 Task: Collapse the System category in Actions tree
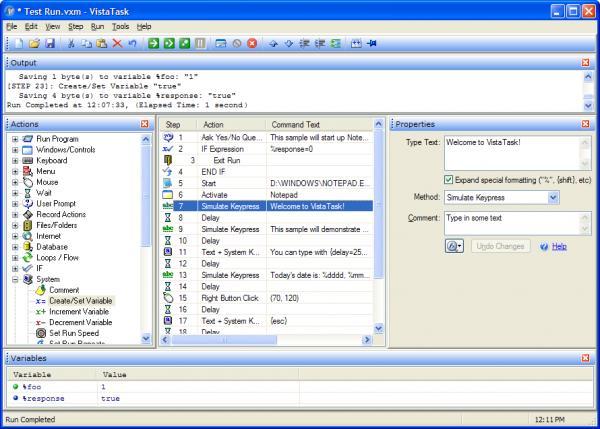coord(16,280)
